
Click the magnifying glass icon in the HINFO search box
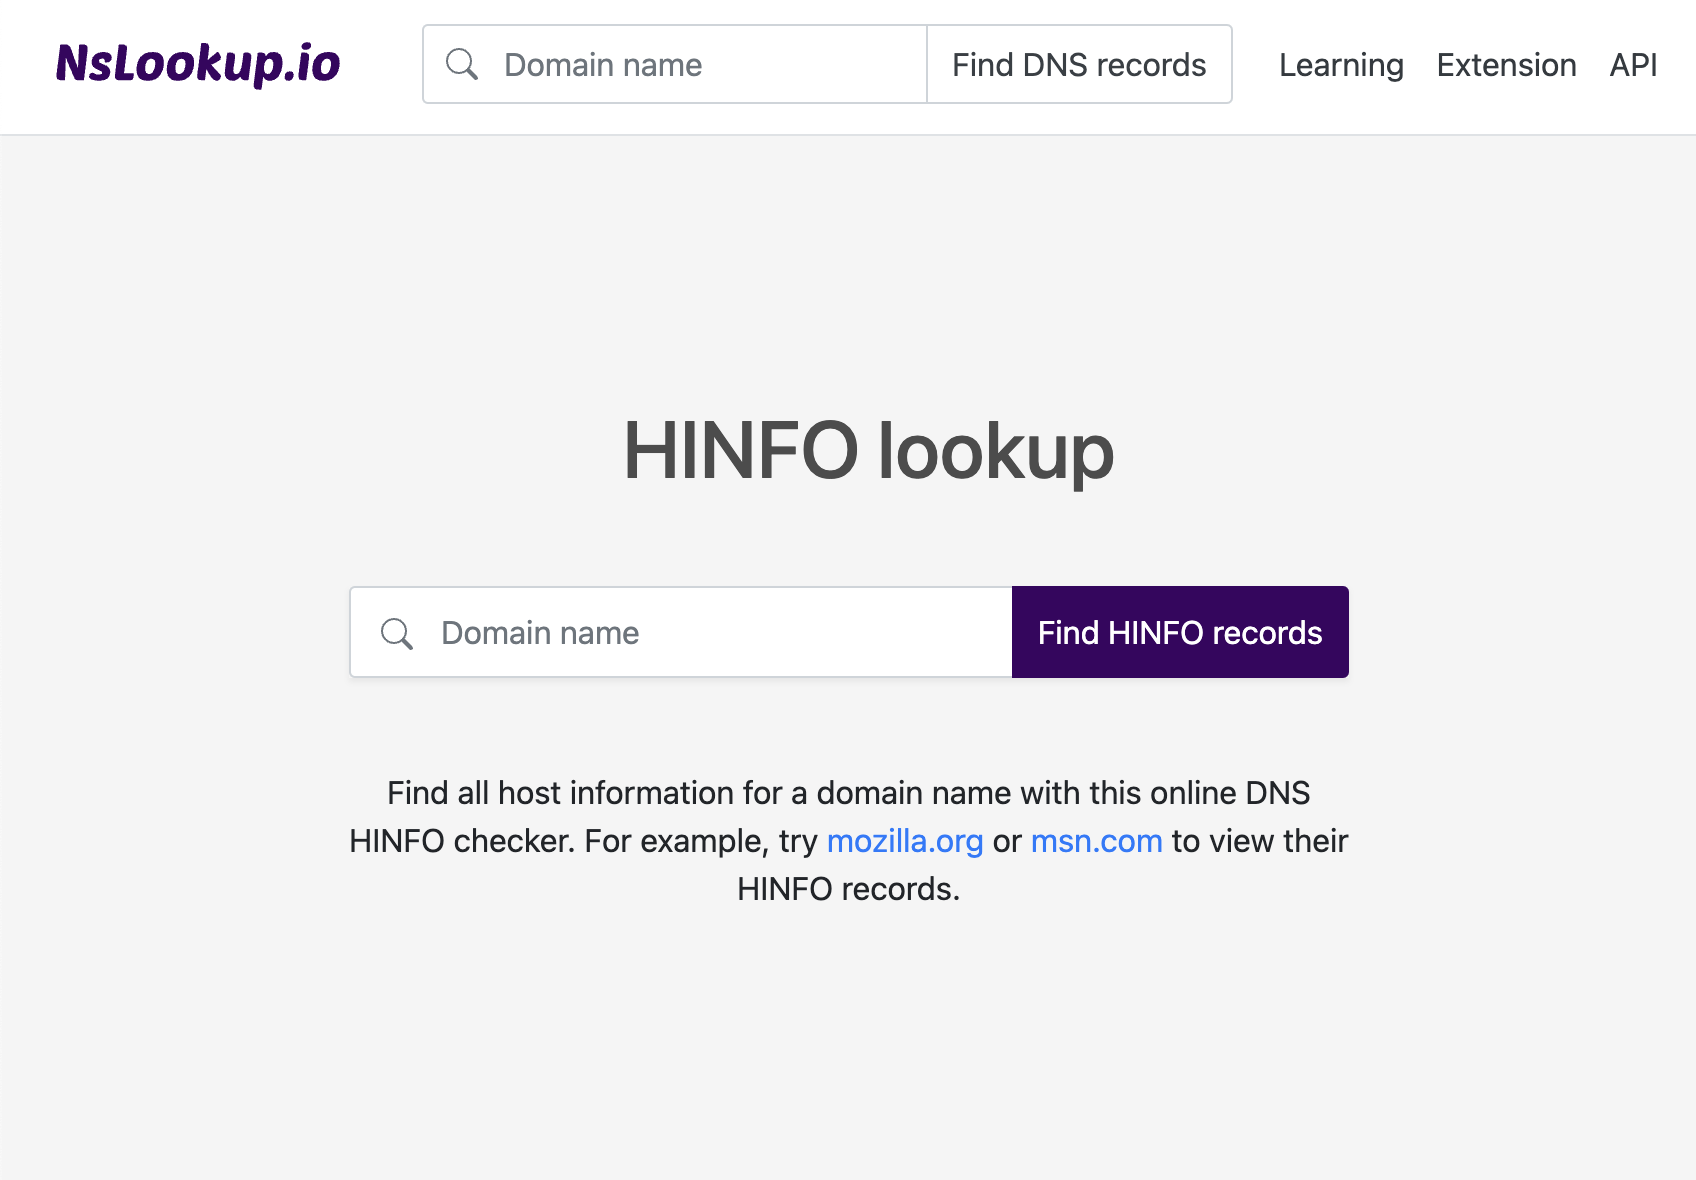click(x=396, y=633)
